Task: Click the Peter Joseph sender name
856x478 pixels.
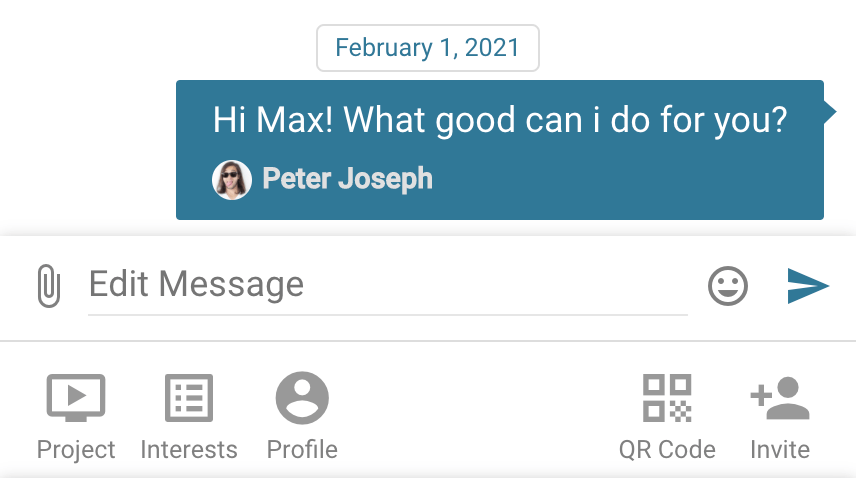Action: pyautogui.click(x=347, y=179)
